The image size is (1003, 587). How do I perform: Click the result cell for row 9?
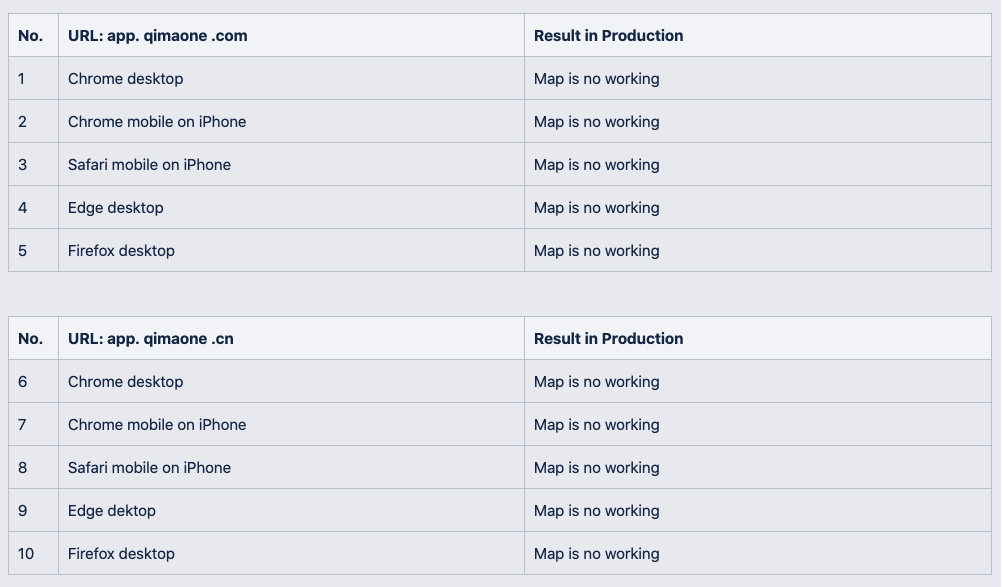click(x=597, y=511)
